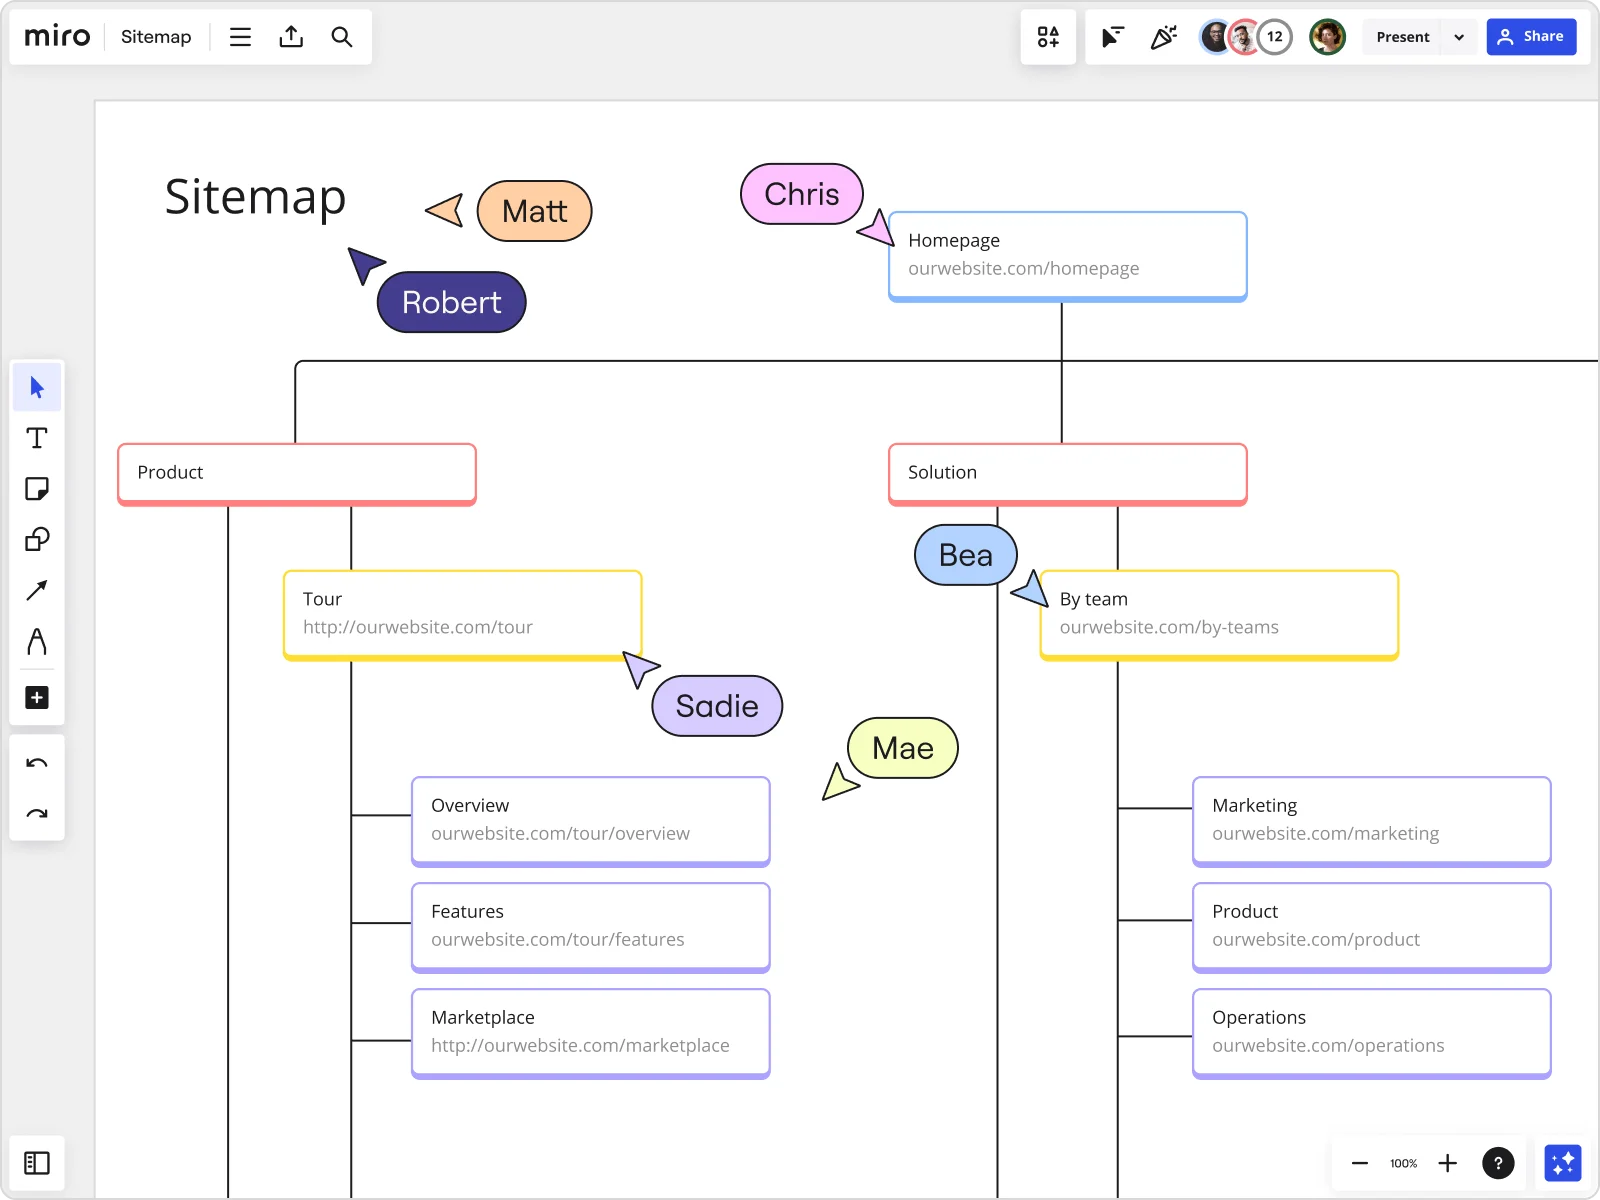Viewport: 1600px width, 1200px height.
Task: Toggle the frames side panel
Action: pyautogui.click(x=37, y=1163)
